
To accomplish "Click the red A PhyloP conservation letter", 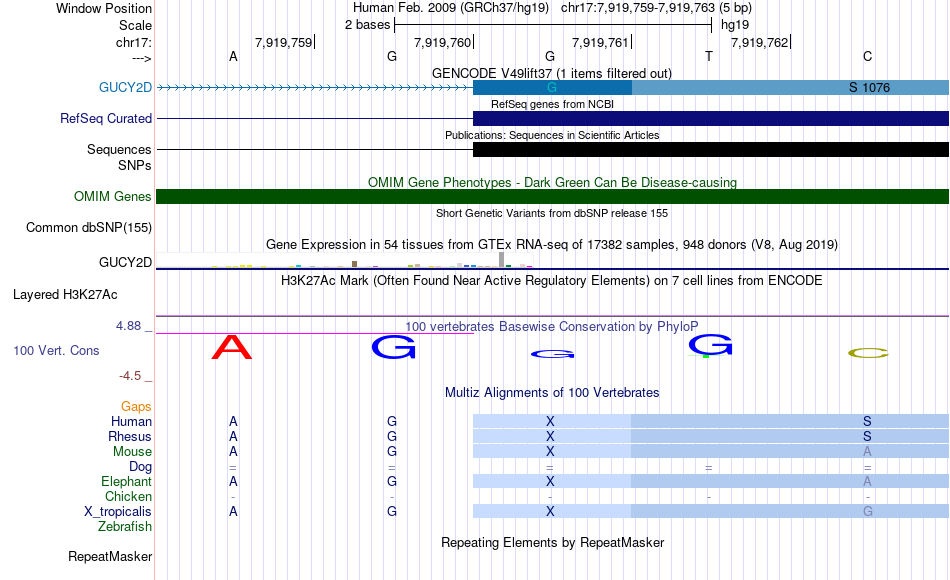I will click(232, 347).
